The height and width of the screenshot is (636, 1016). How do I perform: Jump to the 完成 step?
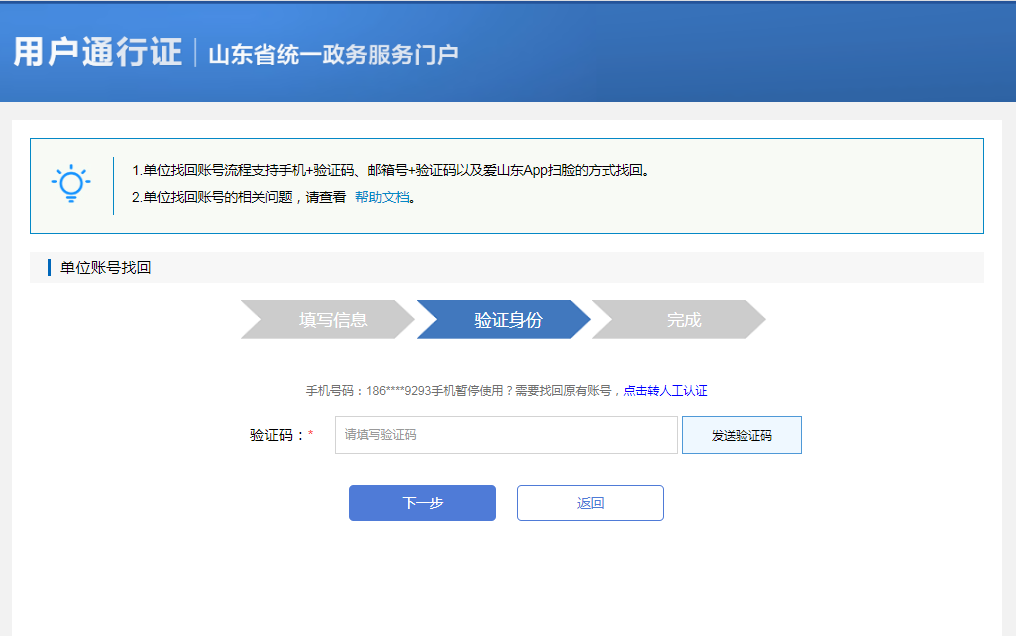coord(684,320)
